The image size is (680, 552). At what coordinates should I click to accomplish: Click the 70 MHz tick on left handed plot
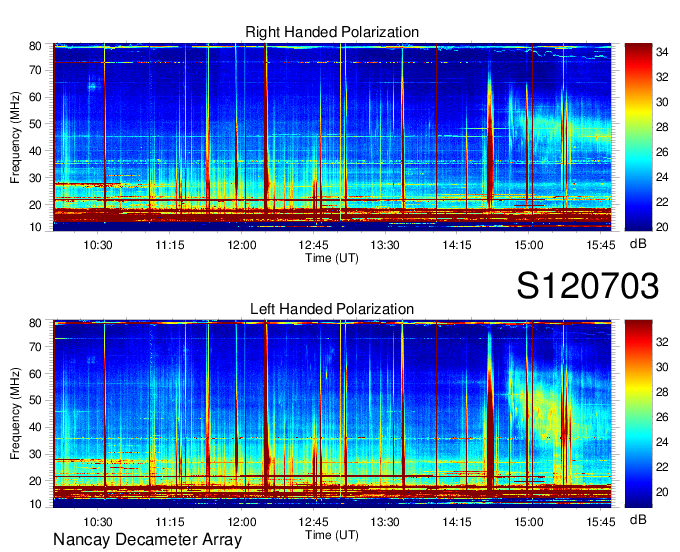tap(35, 347)
